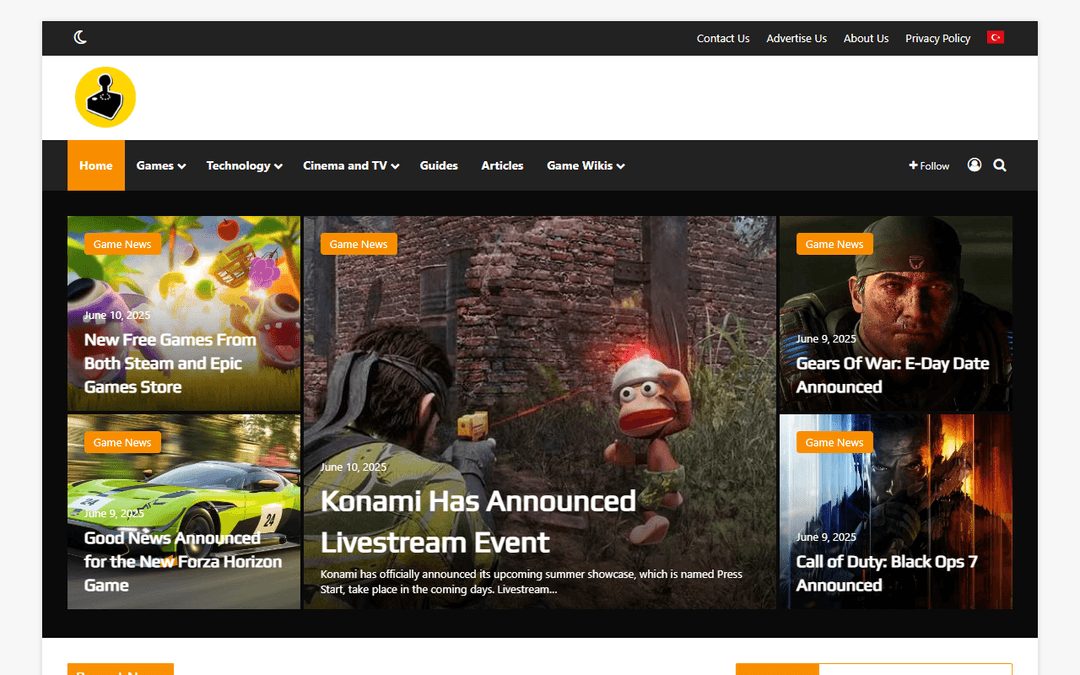
Task: Click June 9, 2025 date on Forza card
Action: 114,514
